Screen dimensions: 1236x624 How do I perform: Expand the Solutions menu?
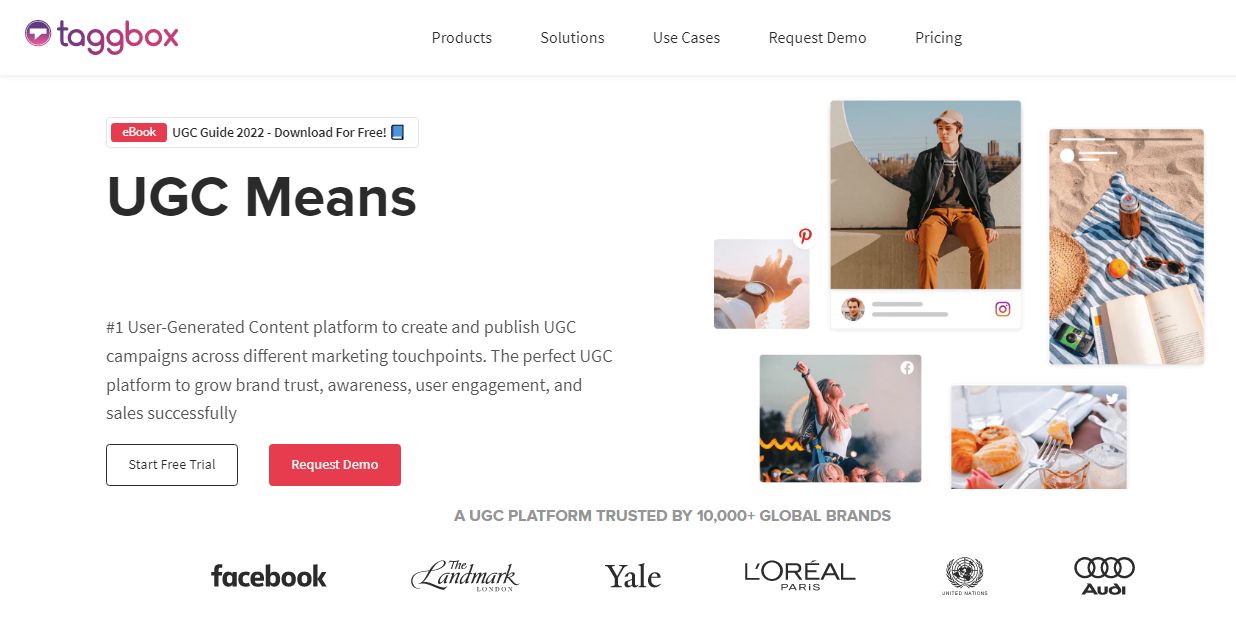[572, 38]
